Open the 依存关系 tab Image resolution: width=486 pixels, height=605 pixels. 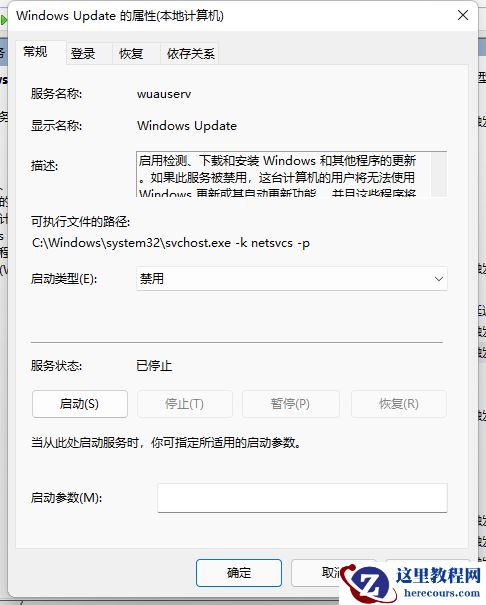pyautogui.click(x=191, y=54)
